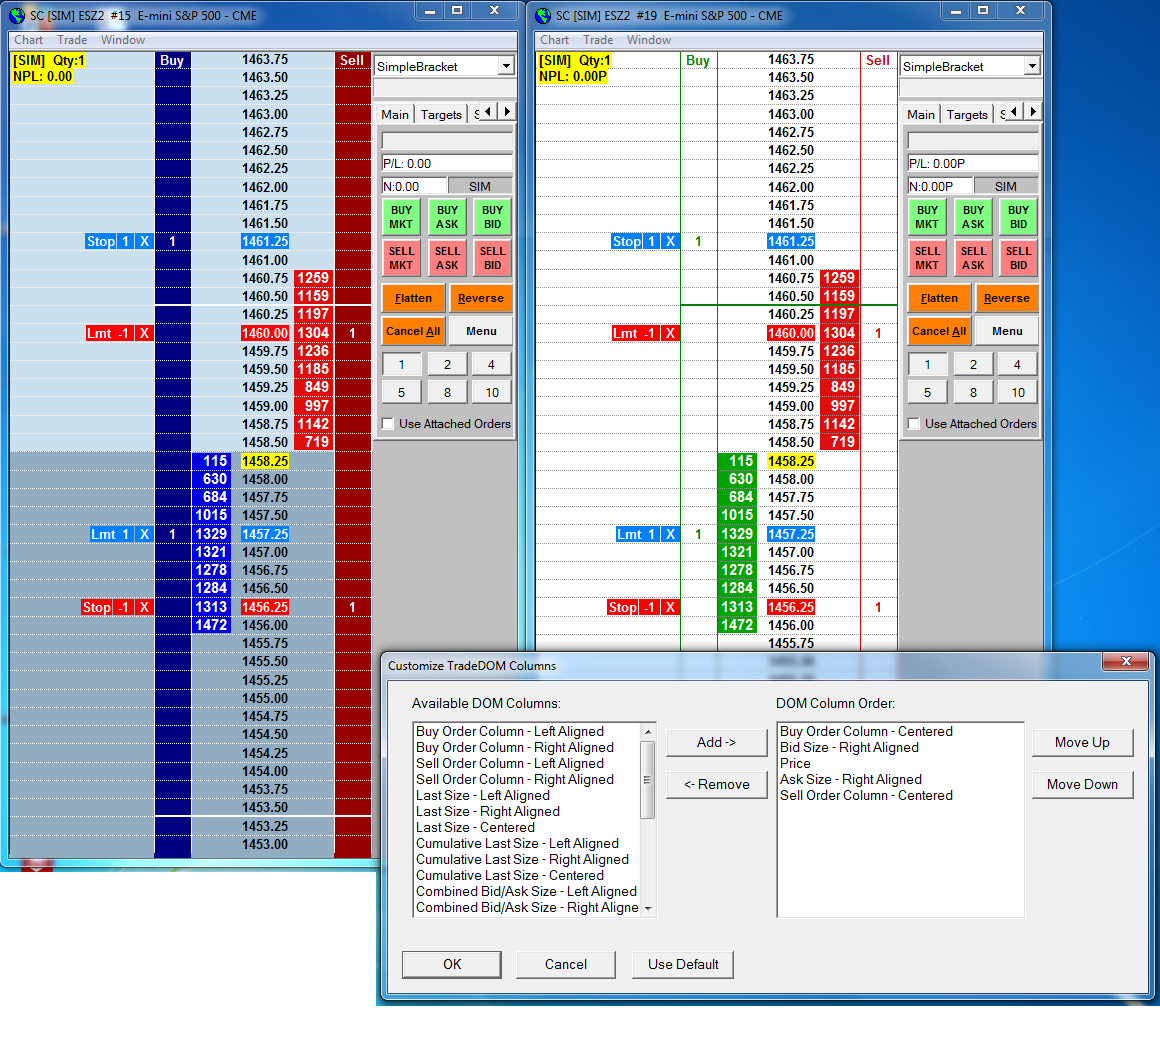Click the red 1460.00 price cell in the left DOM

[265, 334]
